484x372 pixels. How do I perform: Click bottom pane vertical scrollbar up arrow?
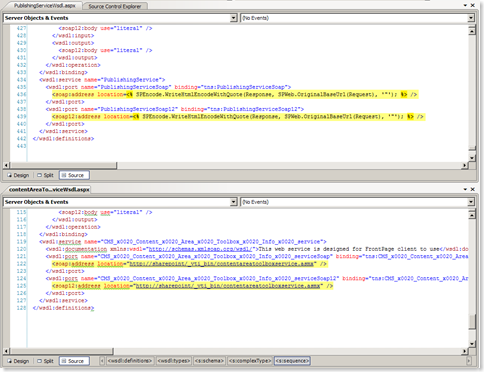click(x=472, y=215)
